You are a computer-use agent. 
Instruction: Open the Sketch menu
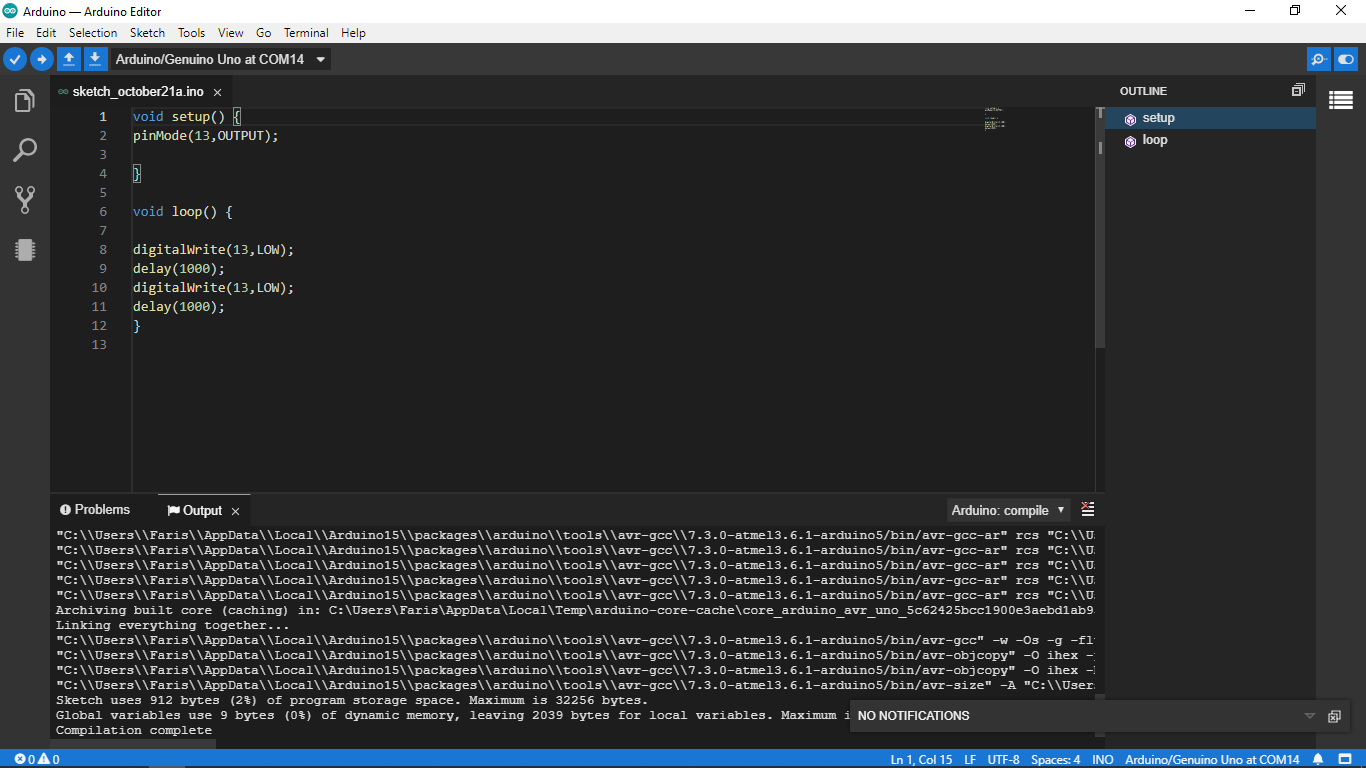coord(148,33)
